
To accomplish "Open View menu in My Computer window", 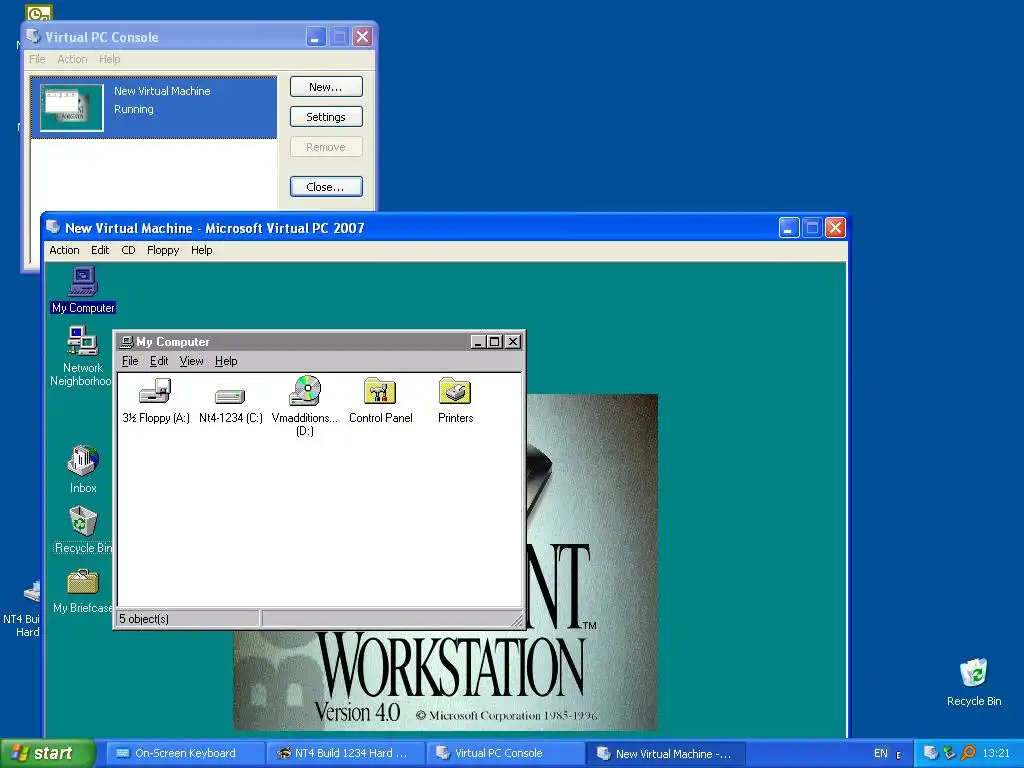I will pos(191,361).
